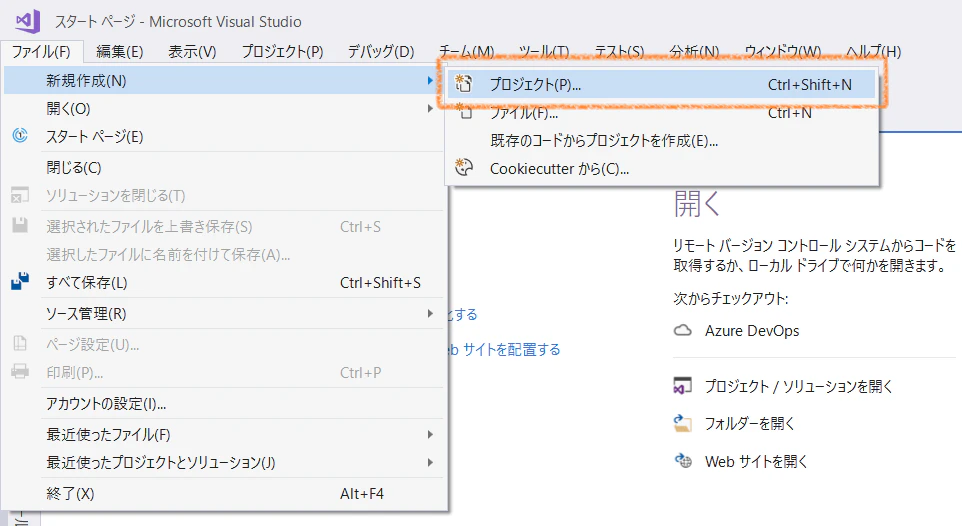Click プロジェクト / ソリューションを開く link
Viewport: 962px width, 526px height.
tap(798, 386)
